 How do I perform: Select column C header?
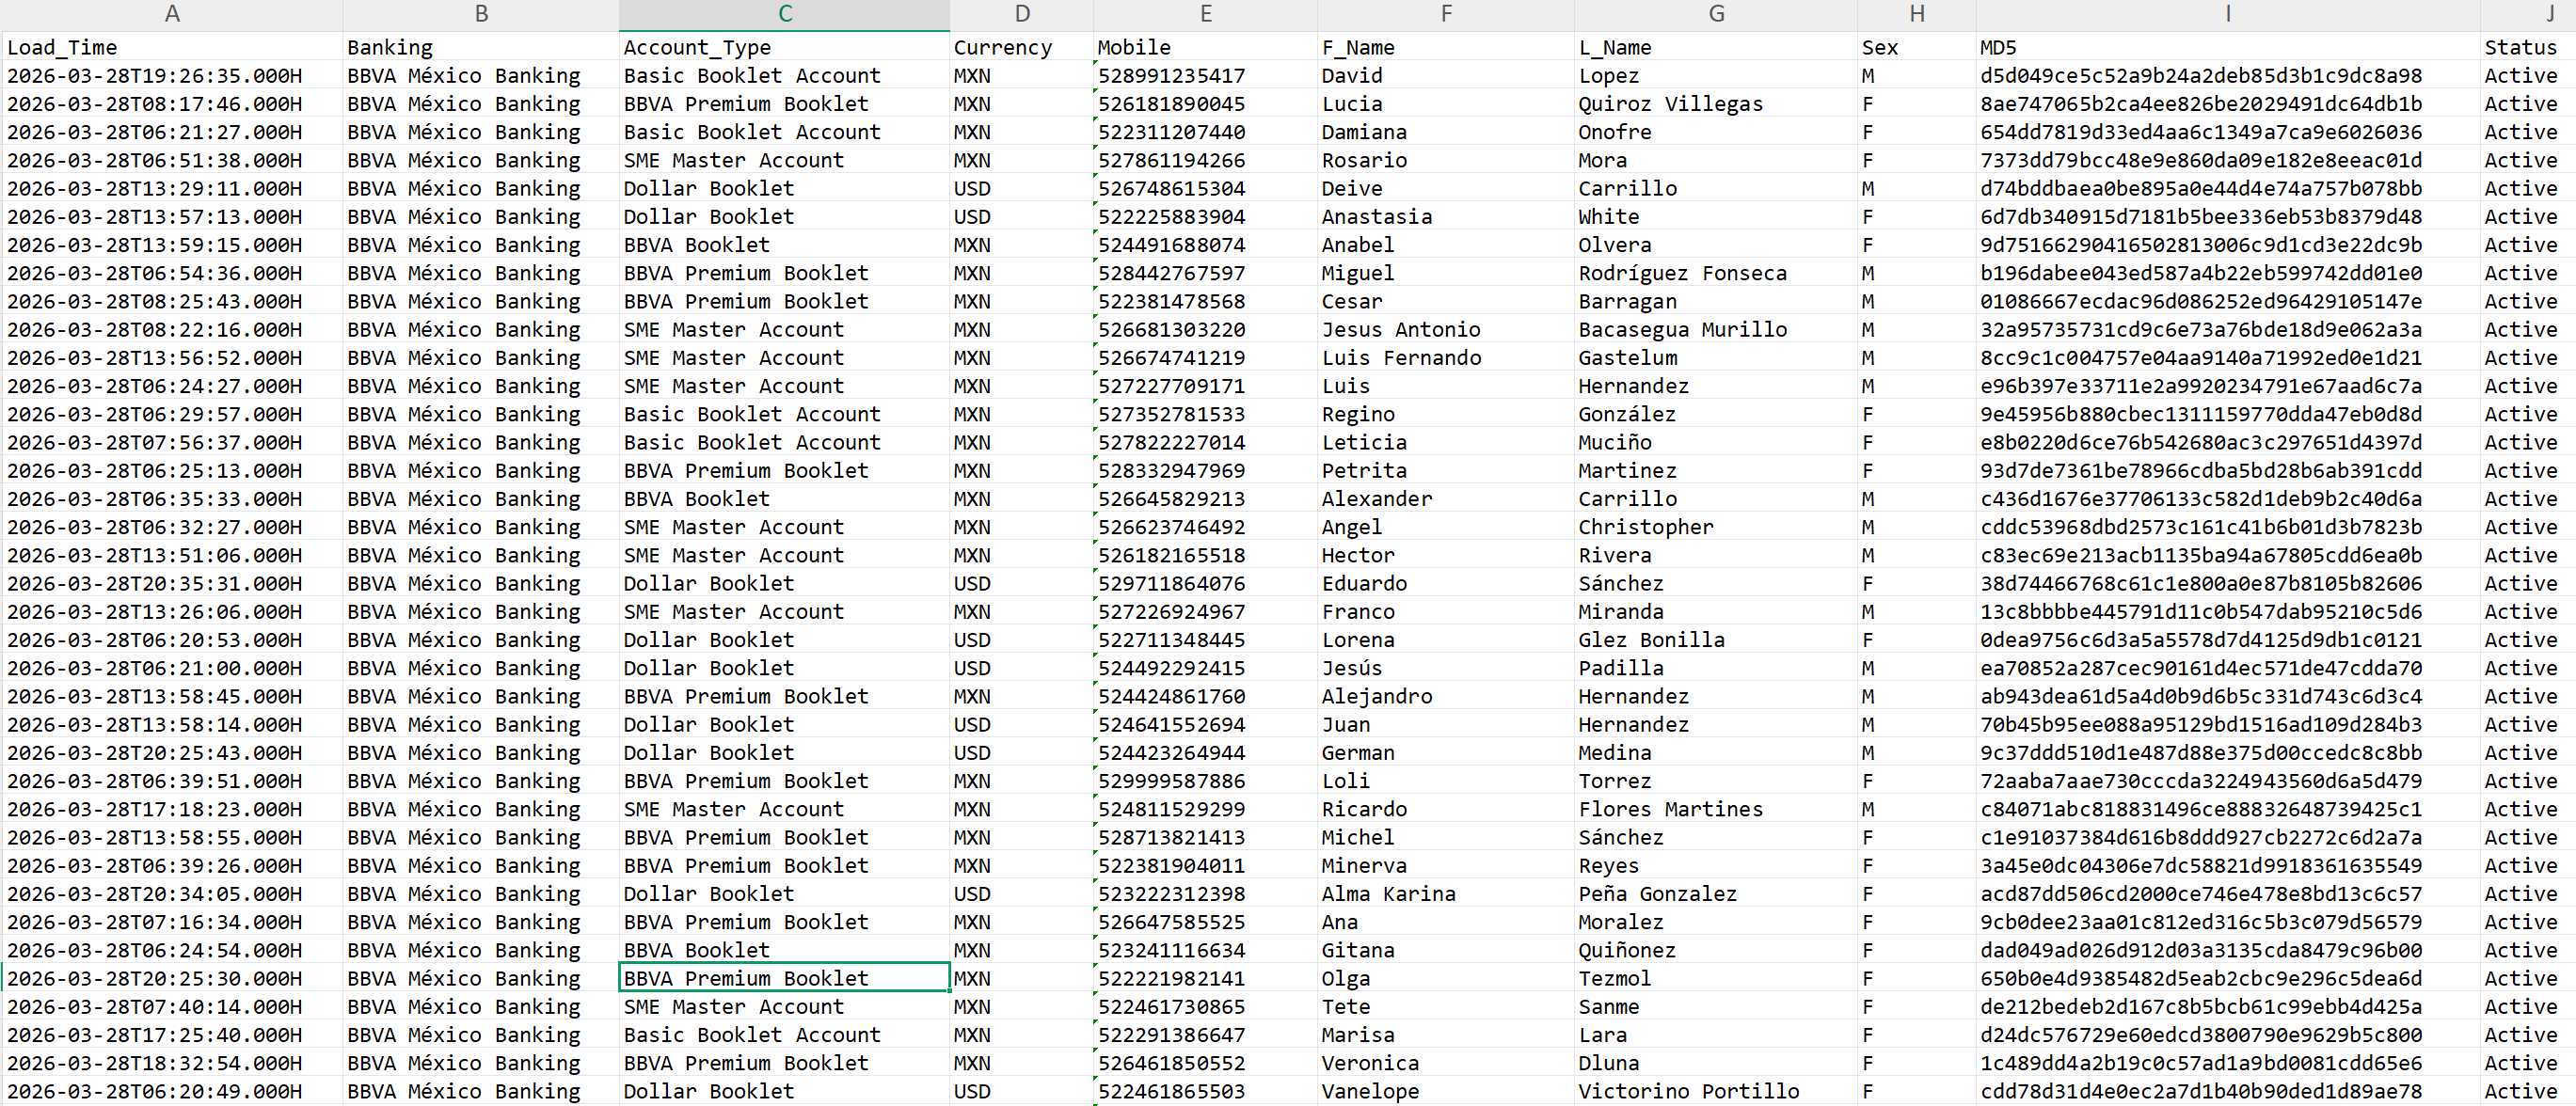[784, 14]
